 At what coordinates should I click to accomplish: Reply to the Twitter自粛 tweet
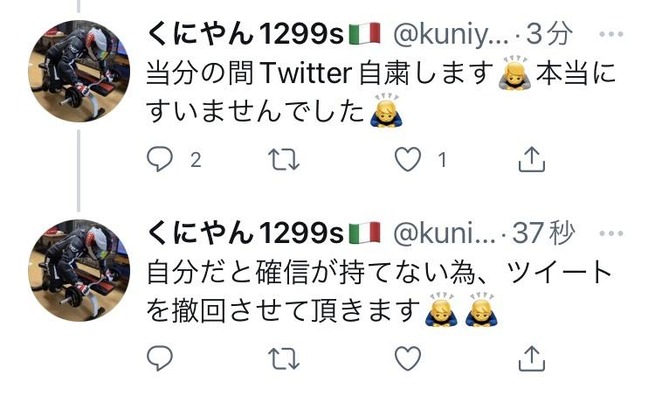click(x=160, y=159)
